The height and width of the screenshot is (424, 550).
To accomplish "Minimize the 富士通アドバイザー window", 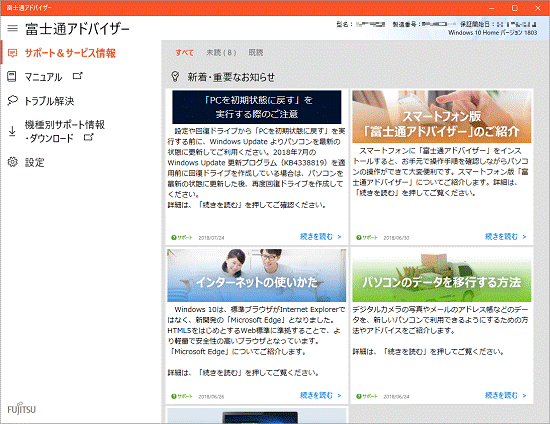I will (492, 8).
